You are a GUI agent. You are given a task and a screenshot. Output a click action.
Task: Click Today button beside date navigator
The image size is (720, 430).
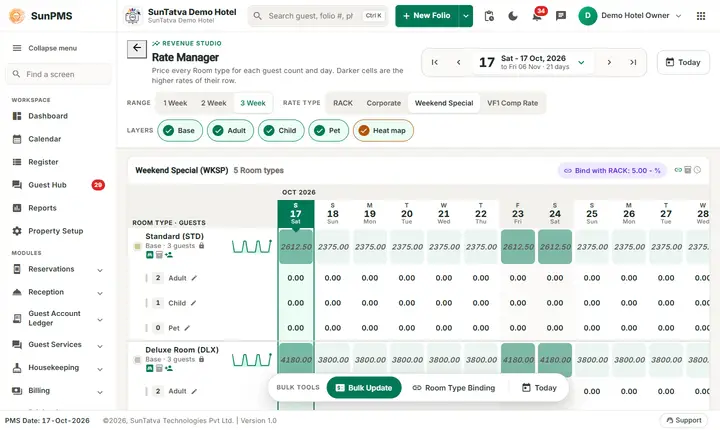[683, 62]
